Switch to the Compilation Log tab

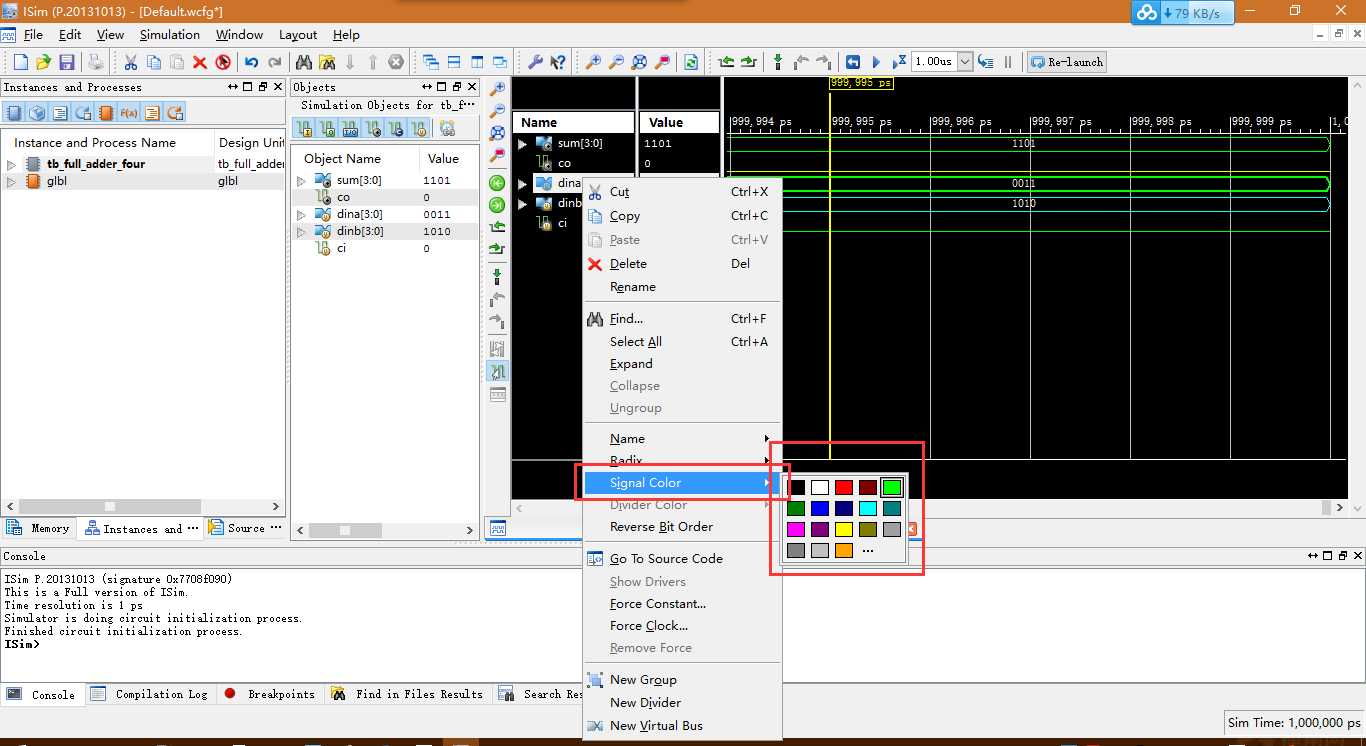tap(150, 694)
